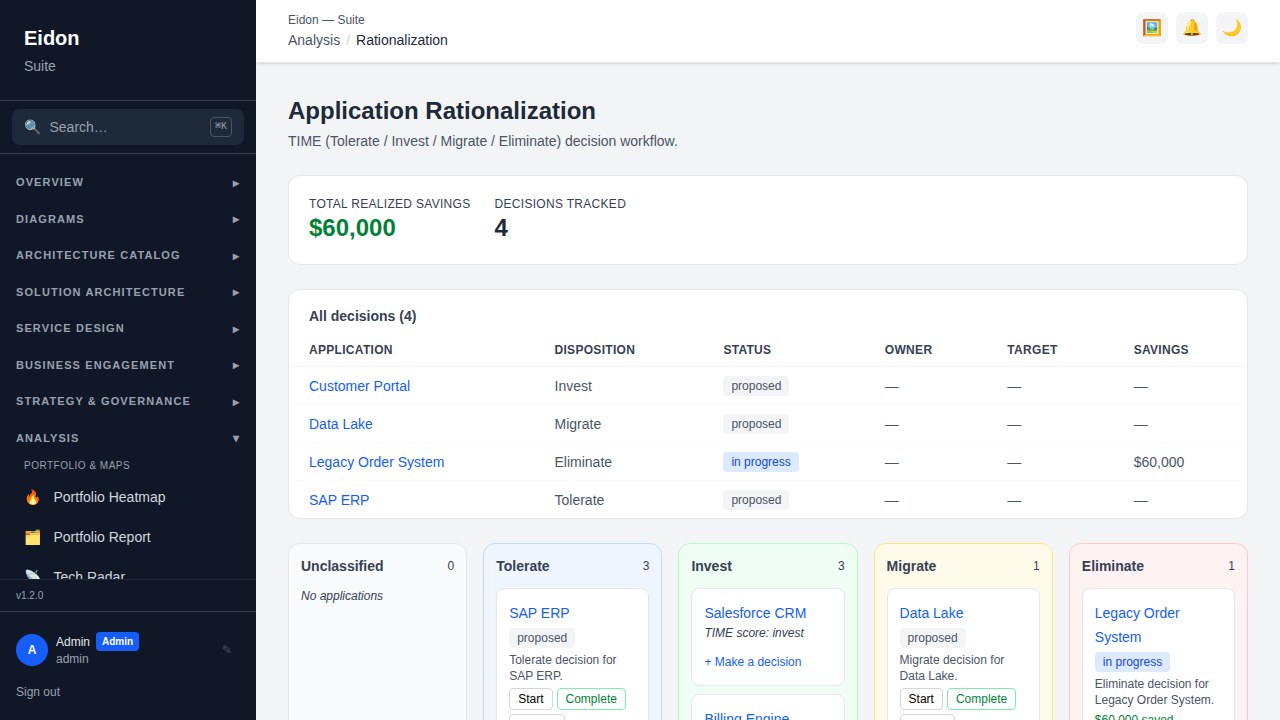
Task: Click Complete on Data Lake card
Action: coord(981,699)
